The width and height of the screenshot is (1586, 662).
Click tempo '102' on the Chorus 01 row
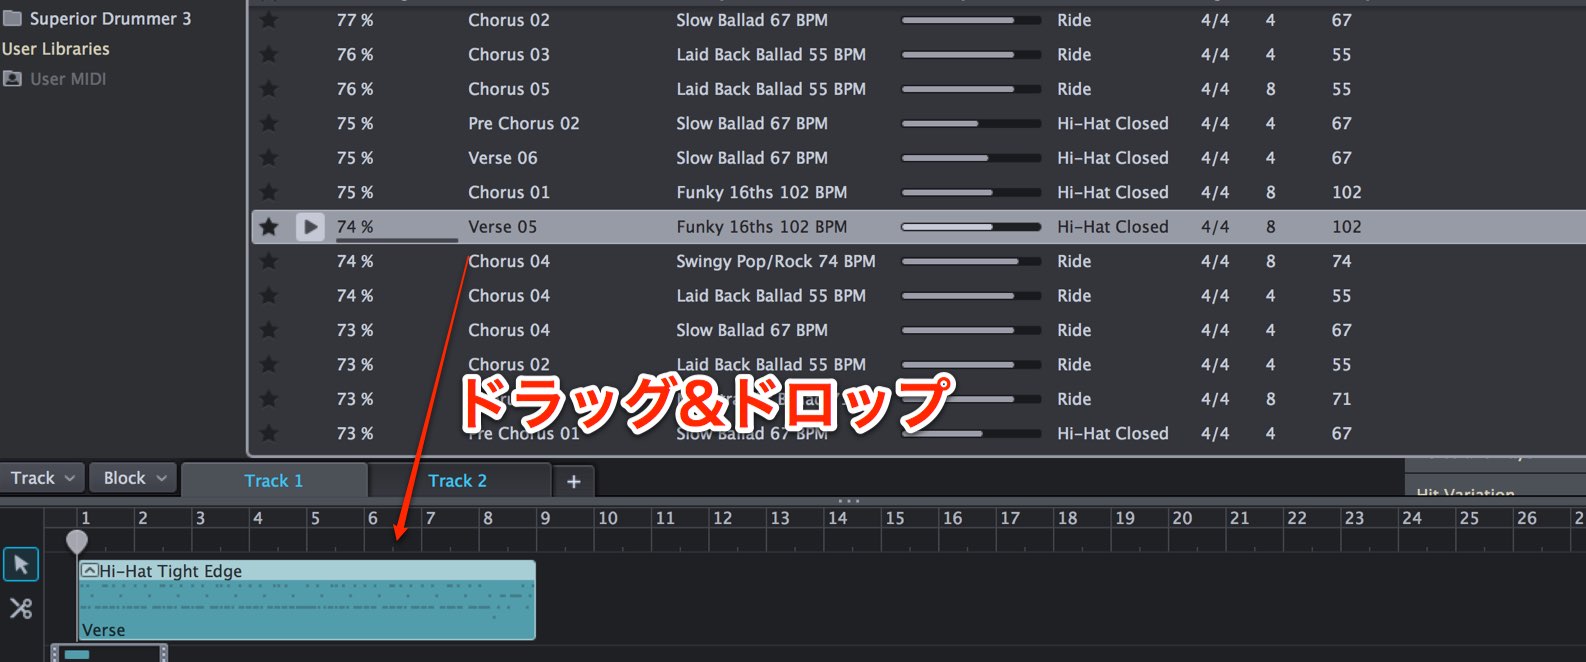point(1347,192)
